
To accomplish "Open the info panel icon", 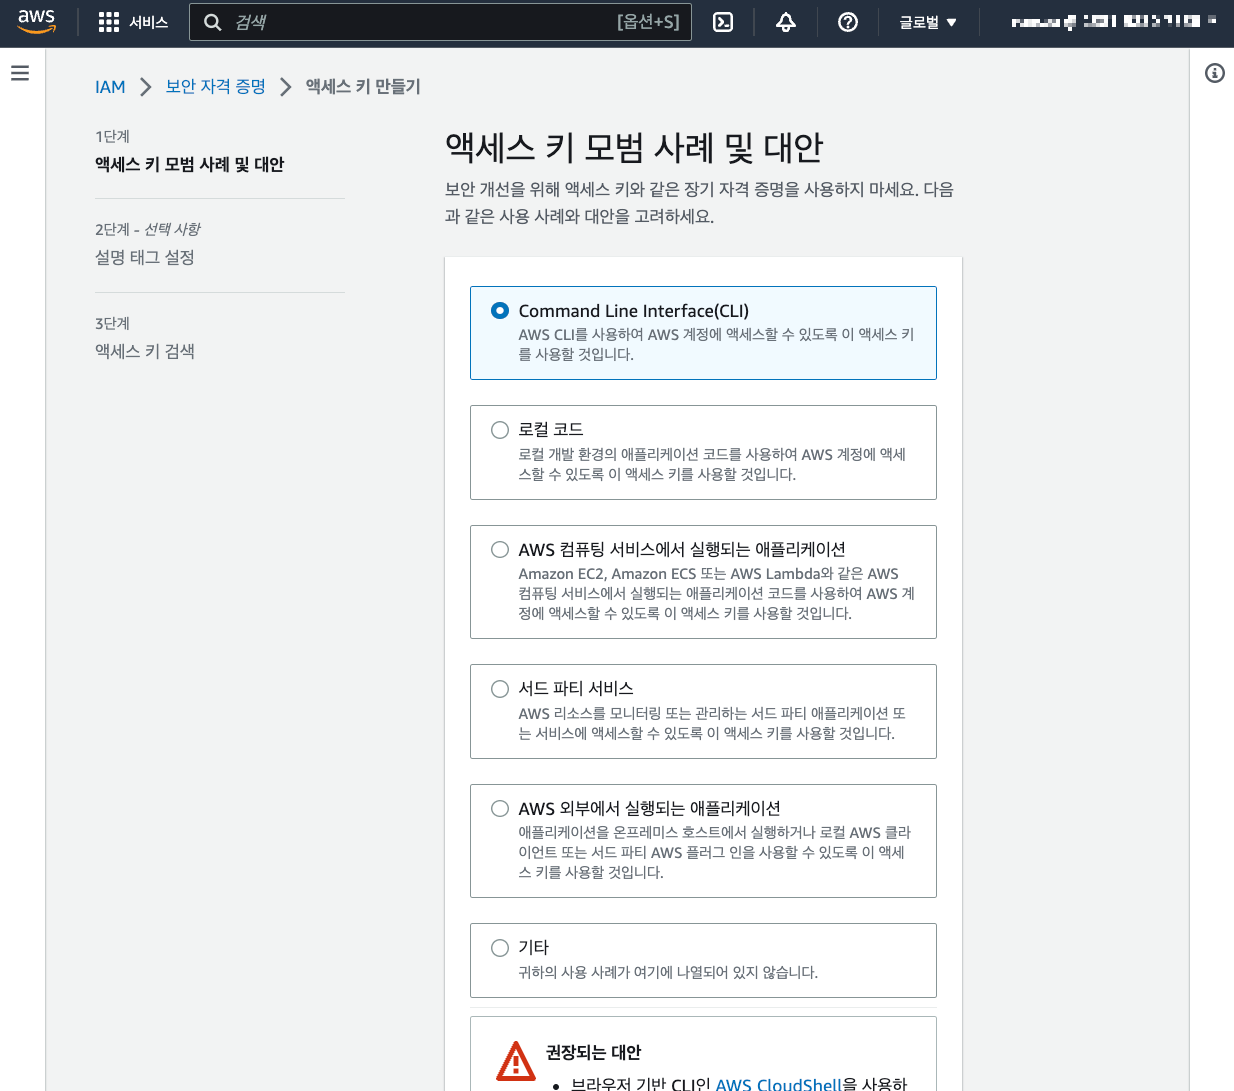I will point(1215,73).
